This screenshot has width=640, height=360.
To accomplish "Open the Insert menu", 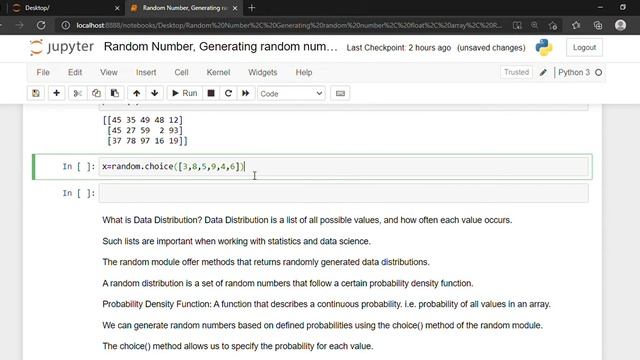I will pos(146,72).
